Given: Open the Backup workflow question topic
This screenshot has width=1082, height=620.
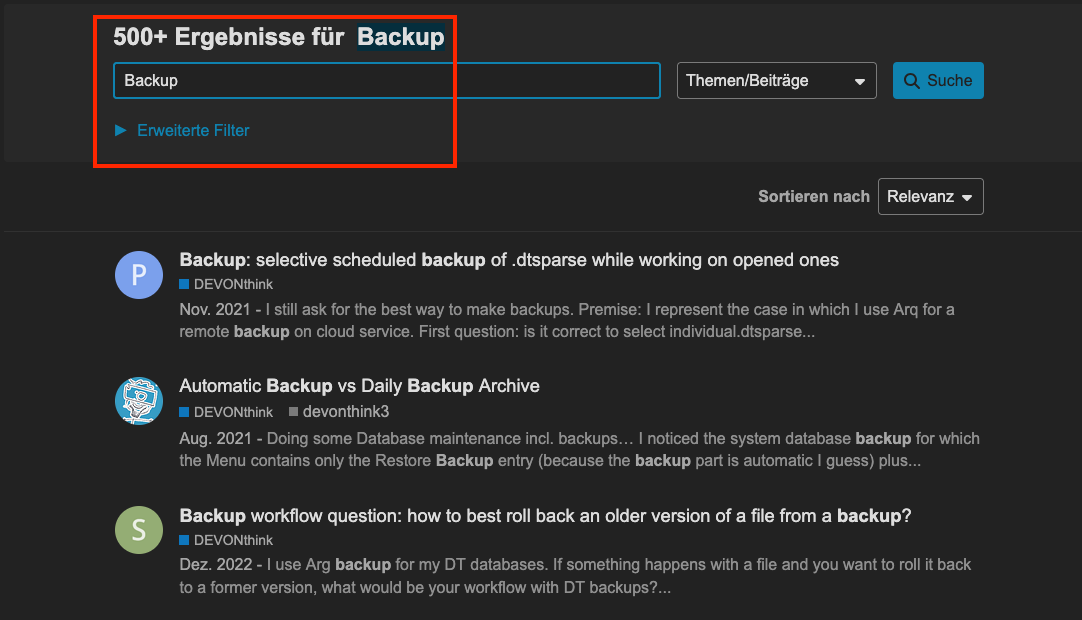Looking at the screenshot, I should click(x=545, y=516).
